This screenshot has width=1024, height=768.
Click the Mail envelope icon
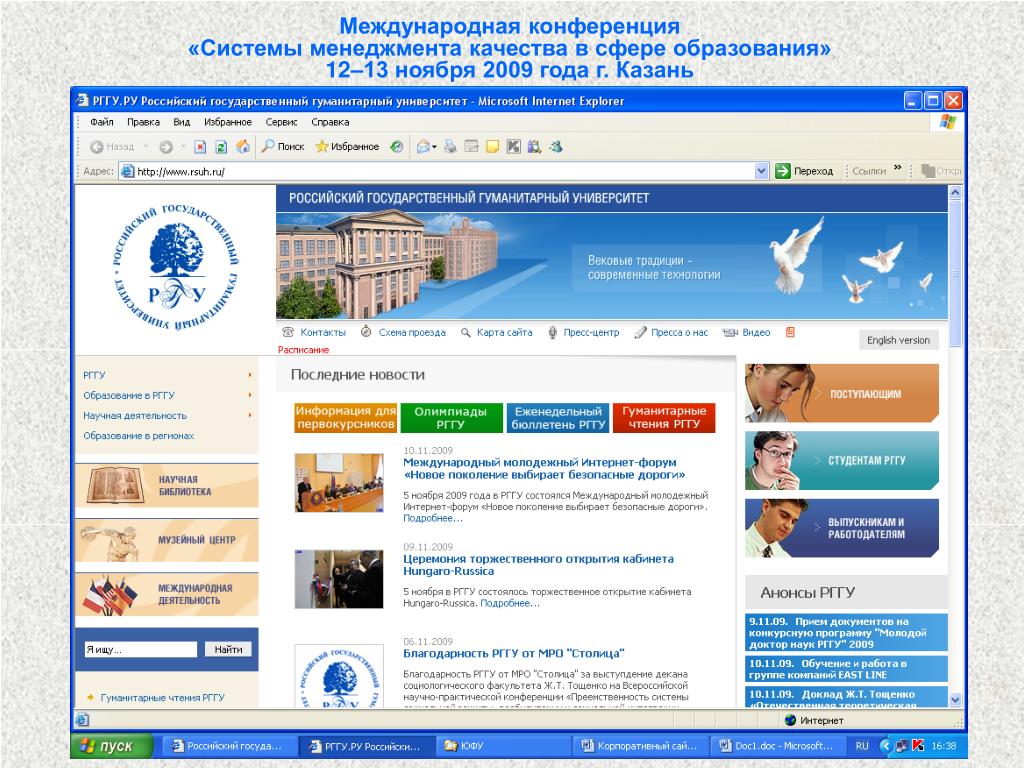pyautogui.click(x=423, y=147)
